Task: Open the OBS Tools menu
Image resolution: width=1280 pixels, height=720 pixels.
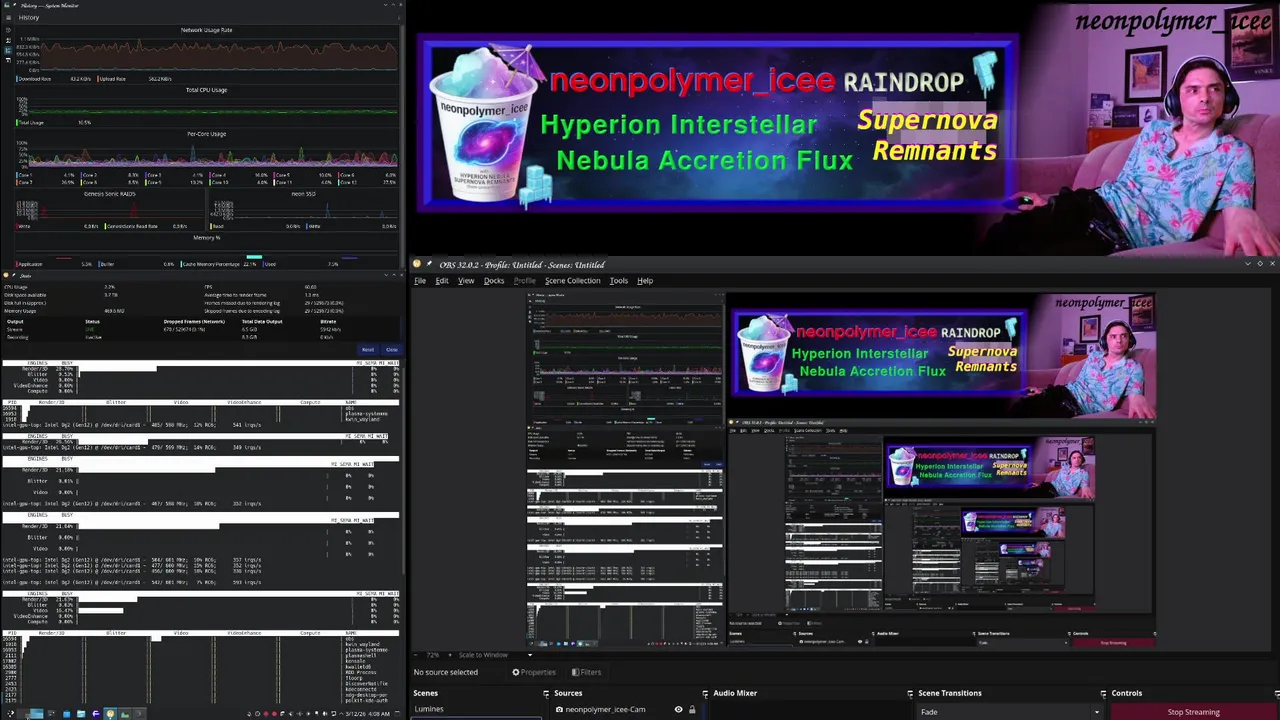Action: pos(619,281)
